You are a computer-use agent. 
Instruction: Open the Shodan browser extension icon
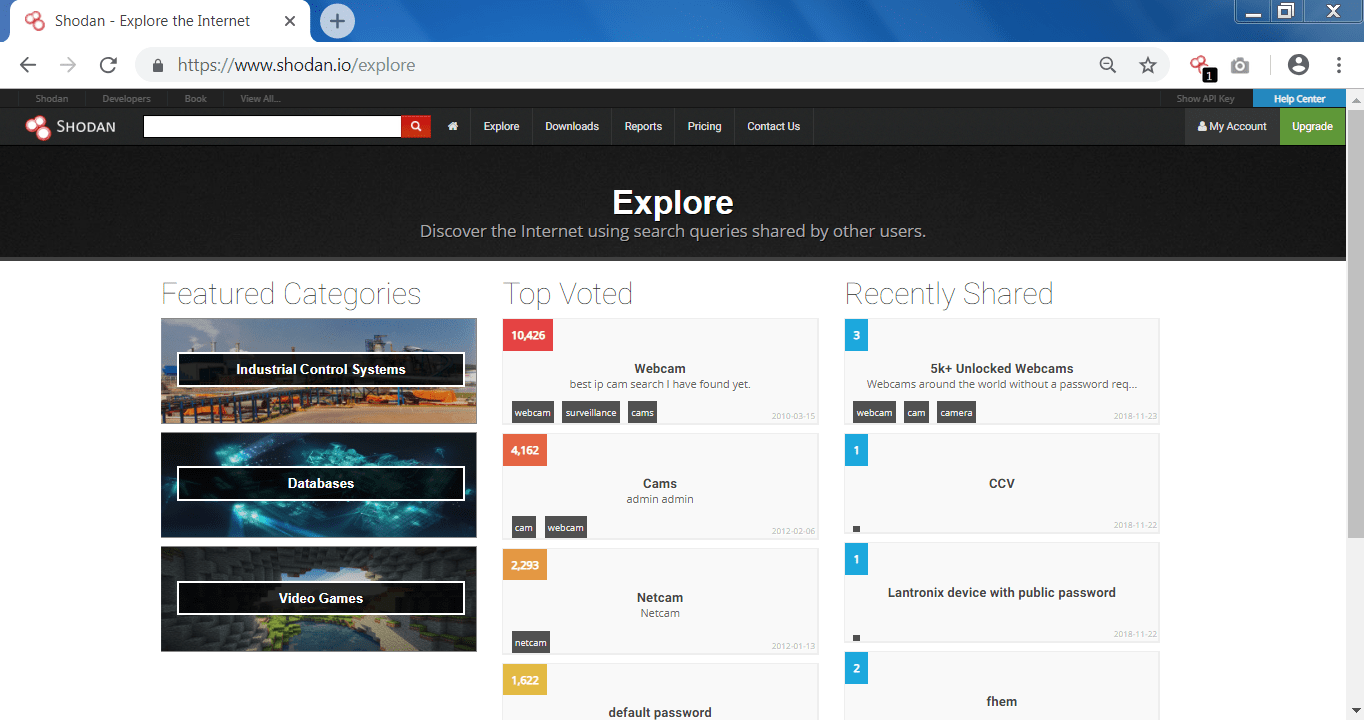(x=1200, y=66)
